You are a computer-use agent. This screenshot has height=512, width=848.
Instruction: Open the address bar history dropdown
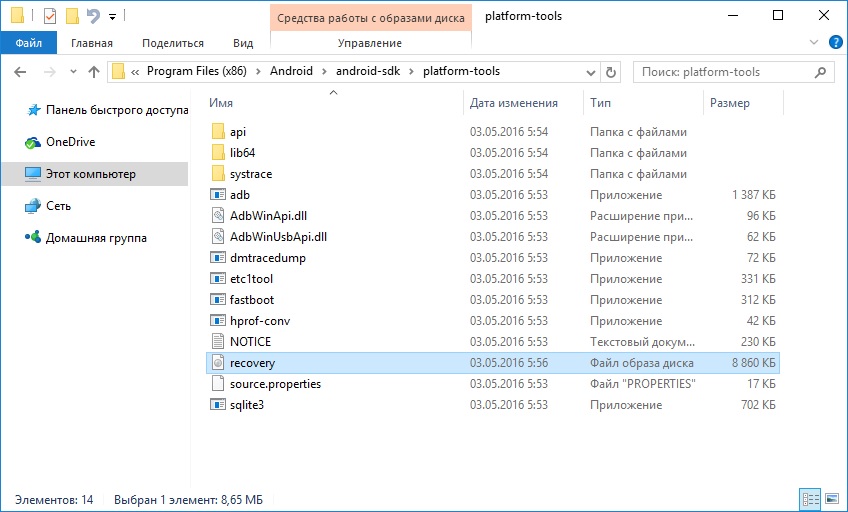[589, 72]
